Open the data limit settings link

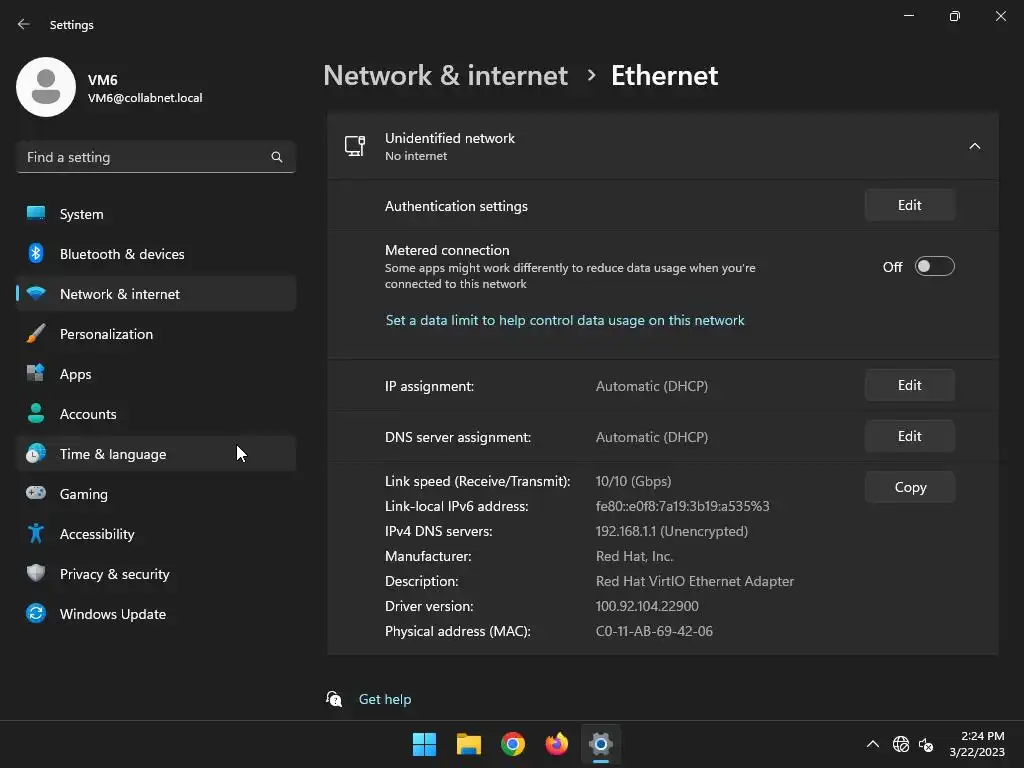pyautogui.click(x=565, y=321)
